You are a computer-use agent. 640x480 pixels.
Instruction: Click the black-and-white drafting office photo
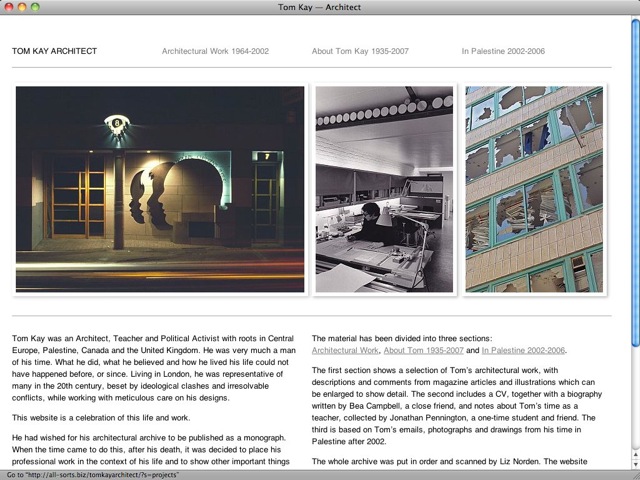384,189
